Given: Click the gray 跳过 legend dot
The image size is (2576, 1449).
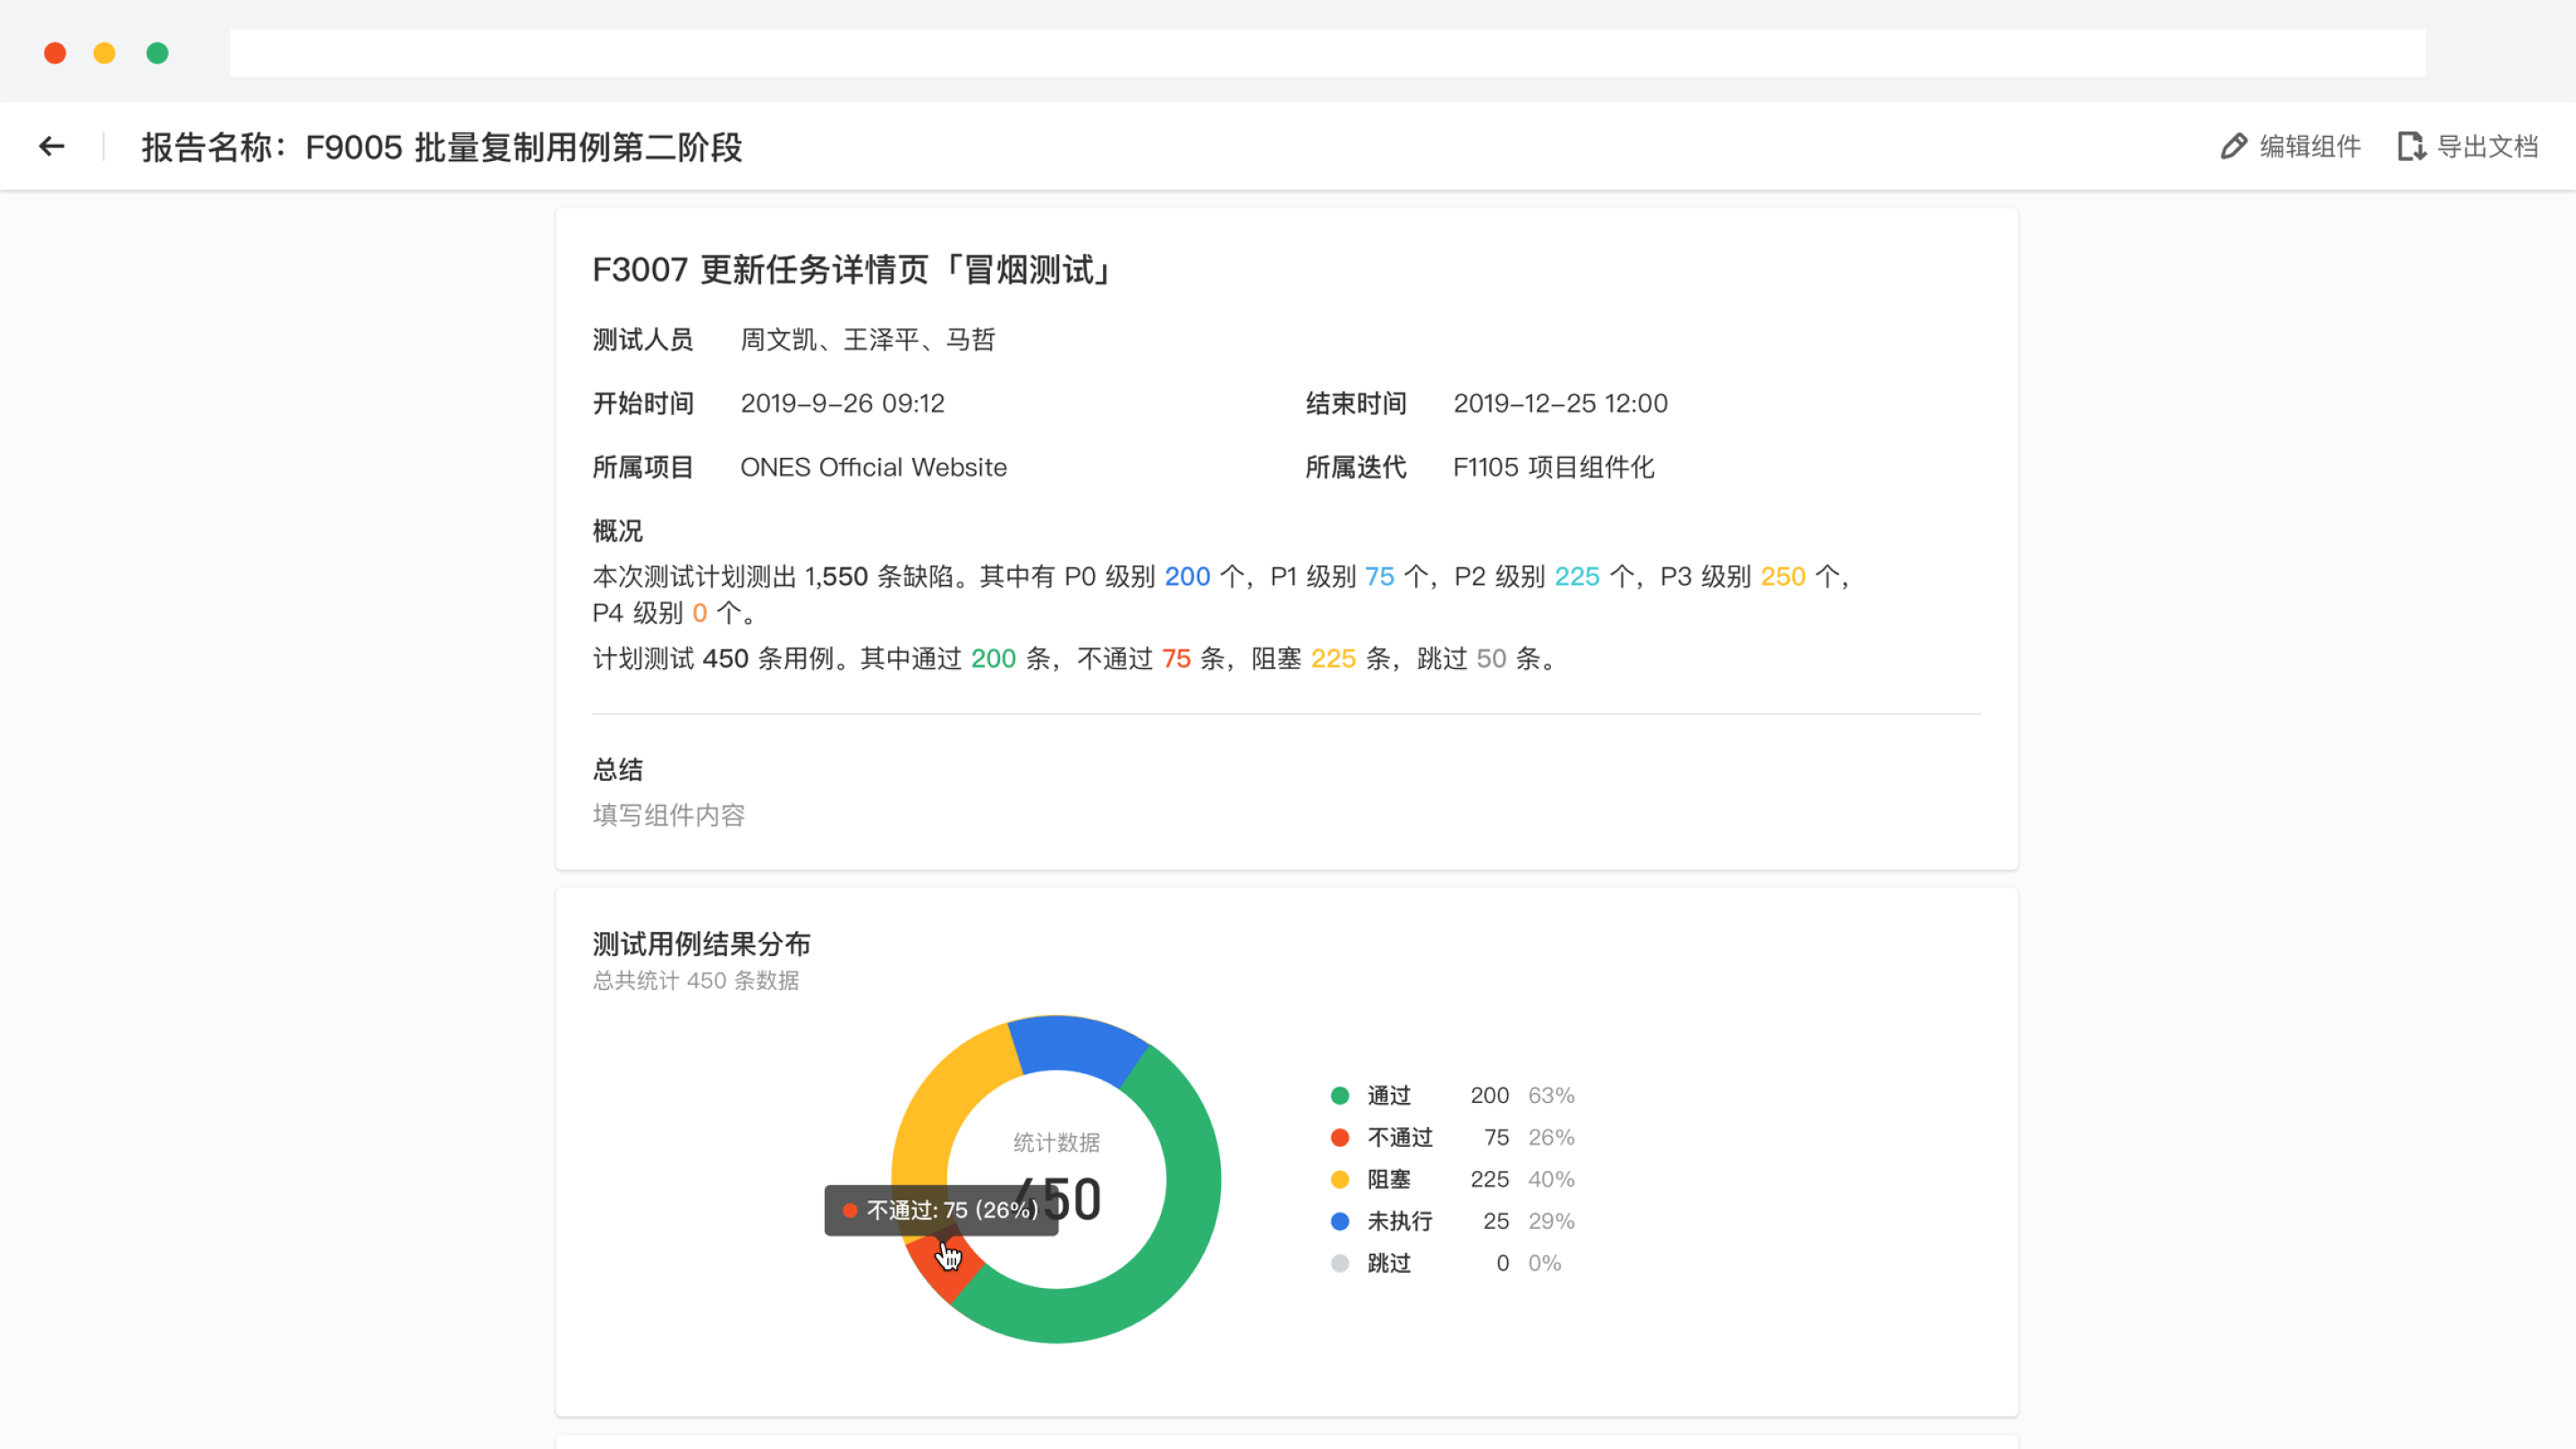Looking at the screenshot, I should pyautogui.click(x=1340, y=1264).
